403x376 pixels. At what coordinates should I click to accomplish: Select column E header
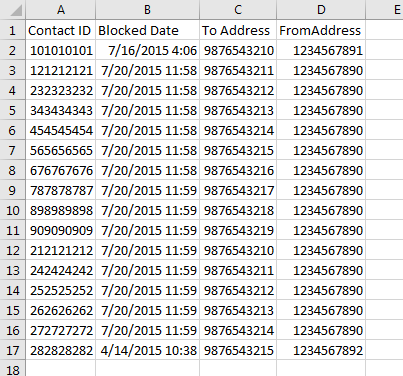point(384,10)
